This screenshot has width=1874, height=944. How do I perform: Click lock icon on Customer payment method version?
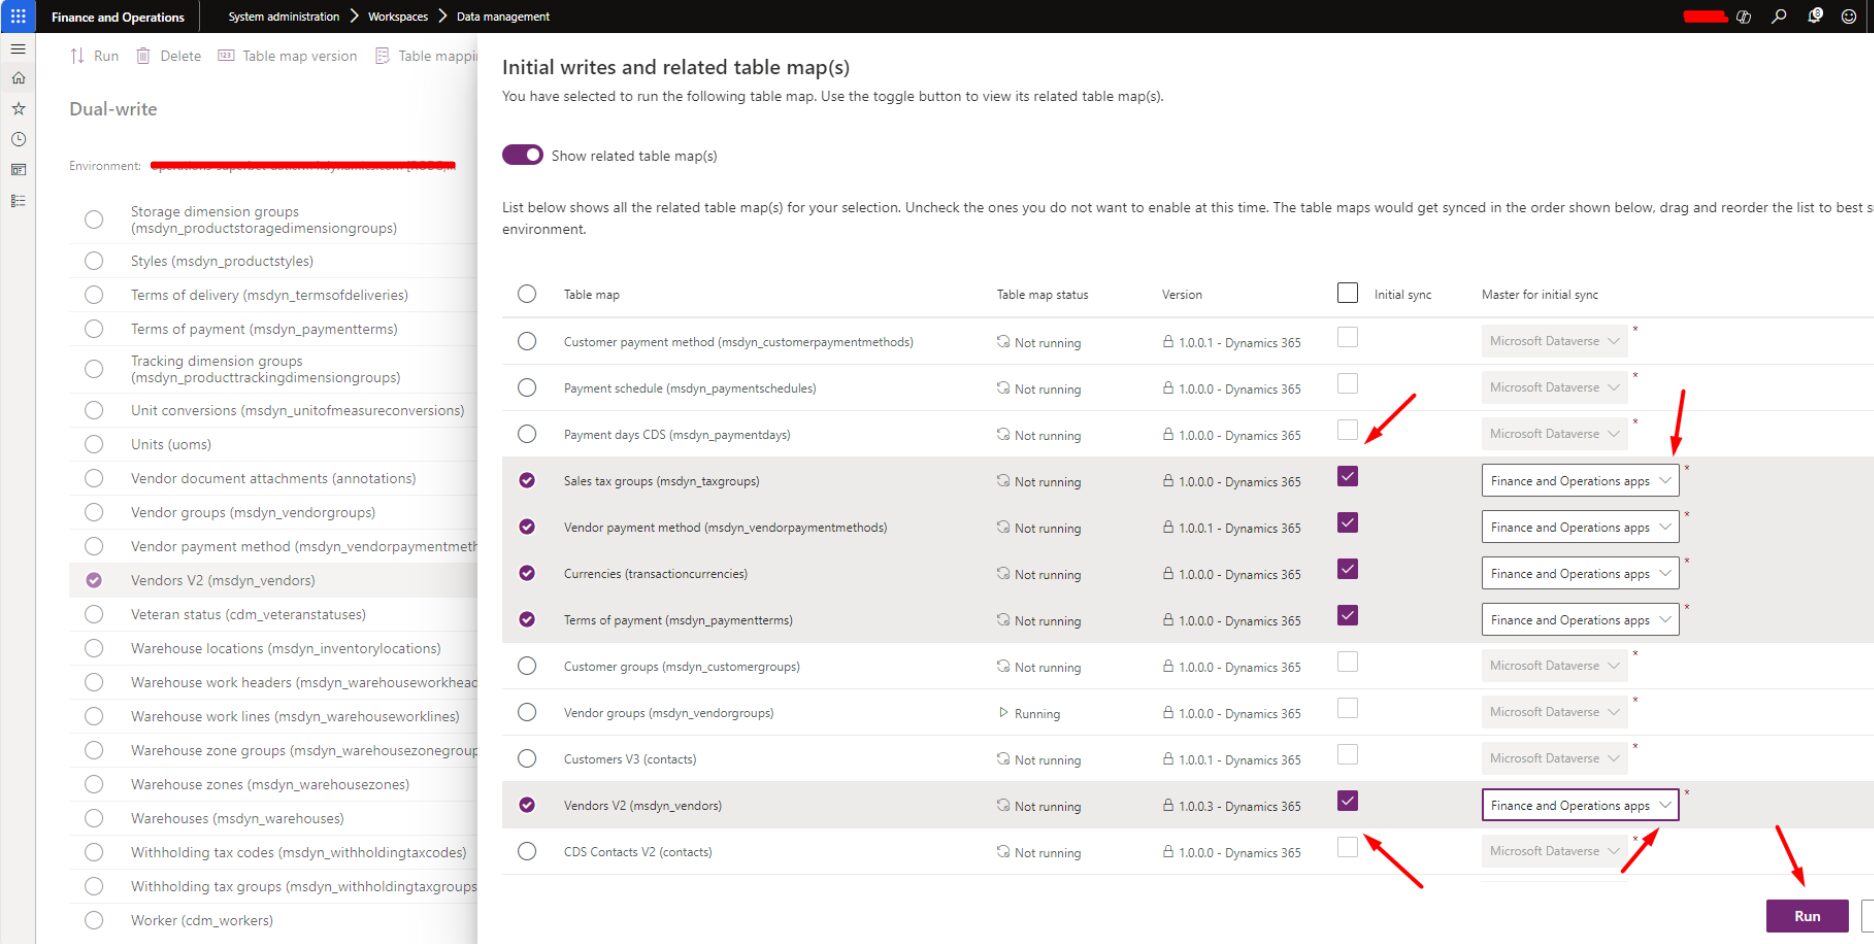click(x=1168, y=341)
